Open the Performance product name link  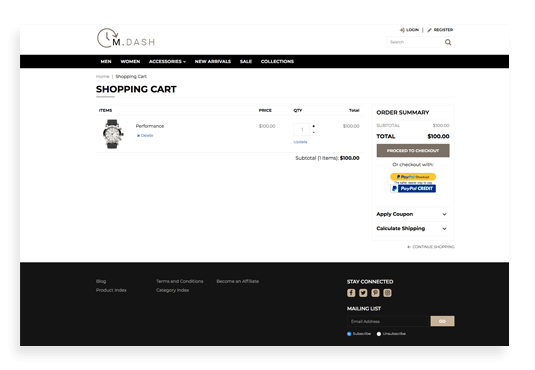[x=150, y=126]
